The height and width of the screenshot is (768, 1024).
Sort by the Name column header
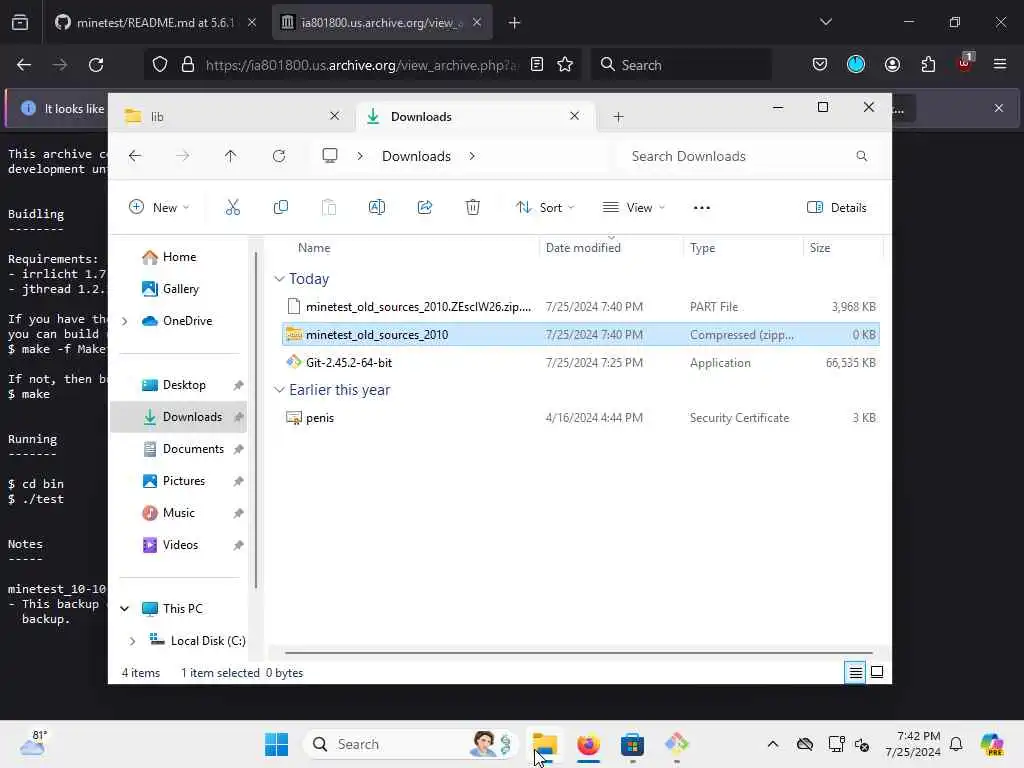click(x=314, y=248)
